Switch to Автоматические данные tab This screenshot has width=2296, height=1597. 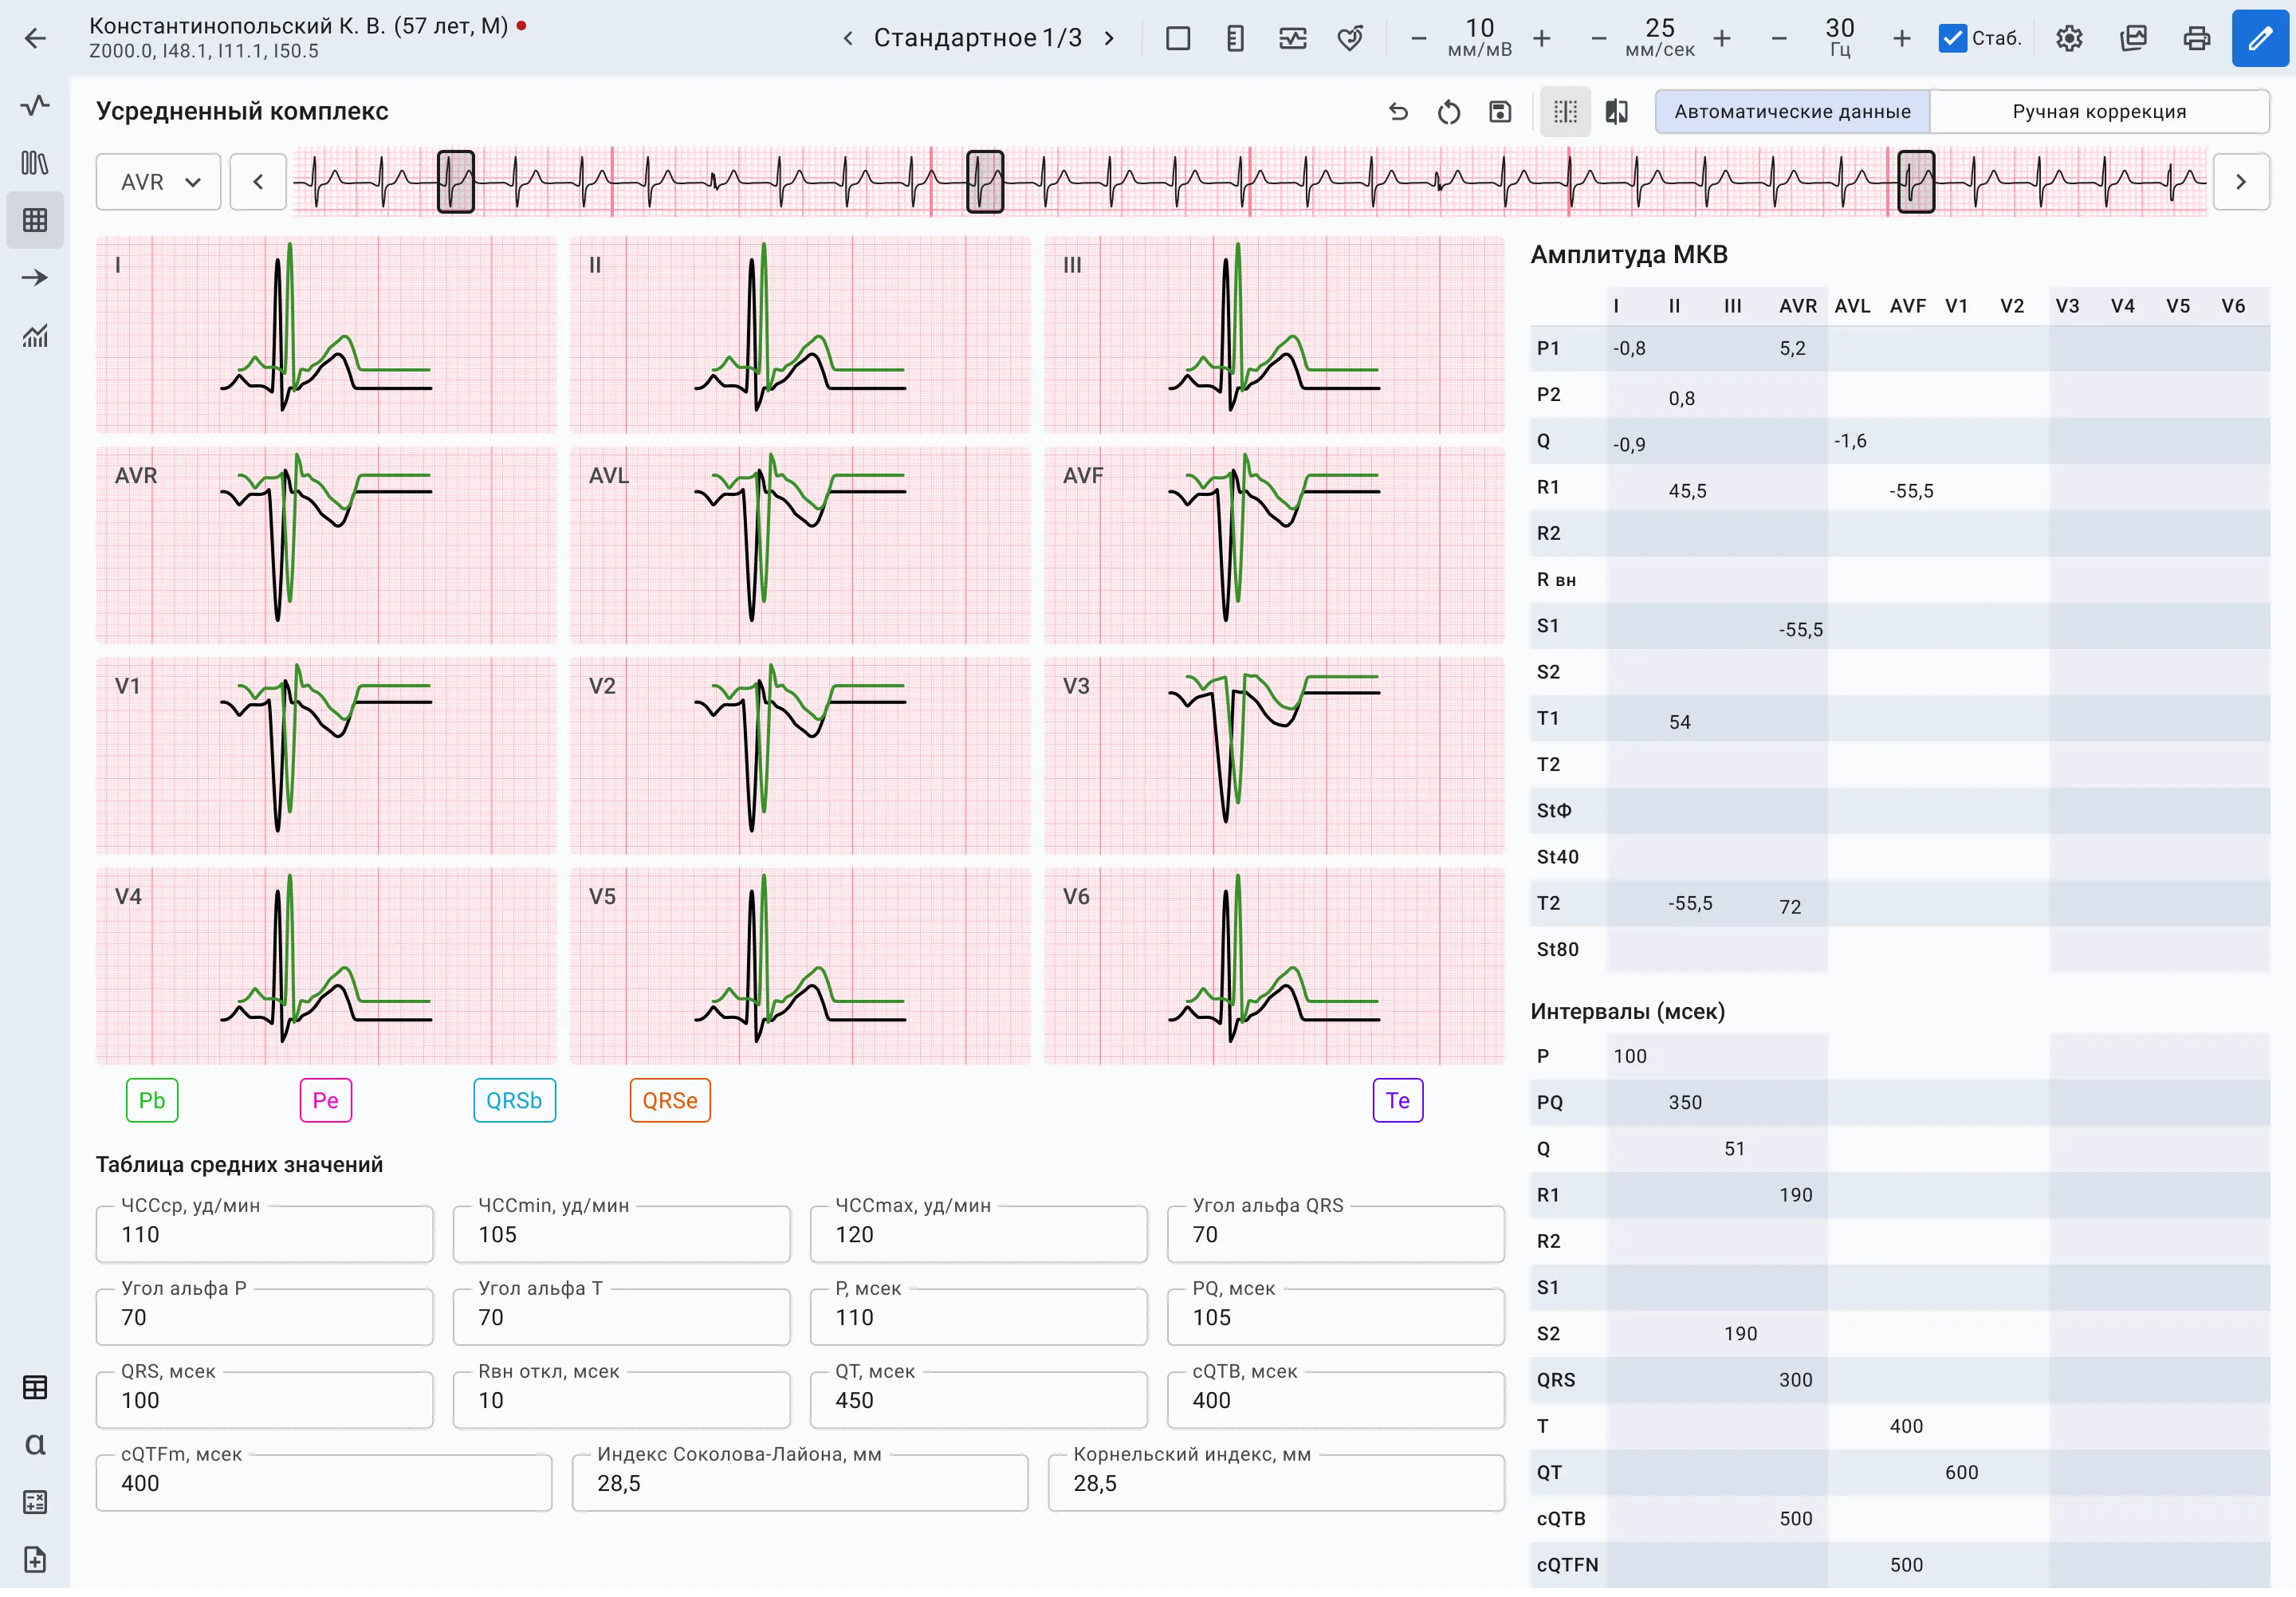click(x=1792, y=111)
